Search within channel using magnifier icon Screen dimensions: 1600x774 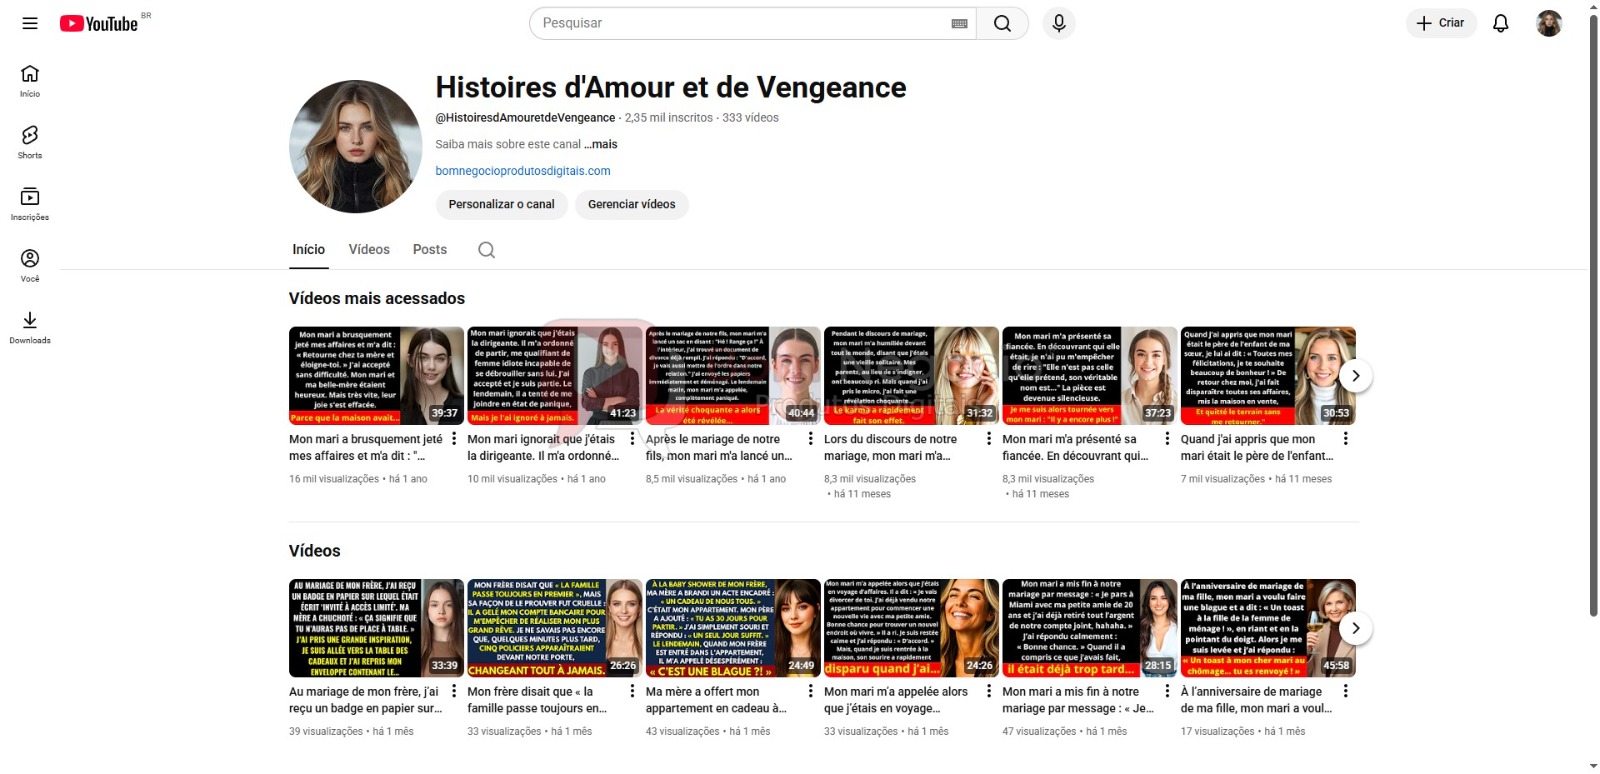click(x=486, y=250)
